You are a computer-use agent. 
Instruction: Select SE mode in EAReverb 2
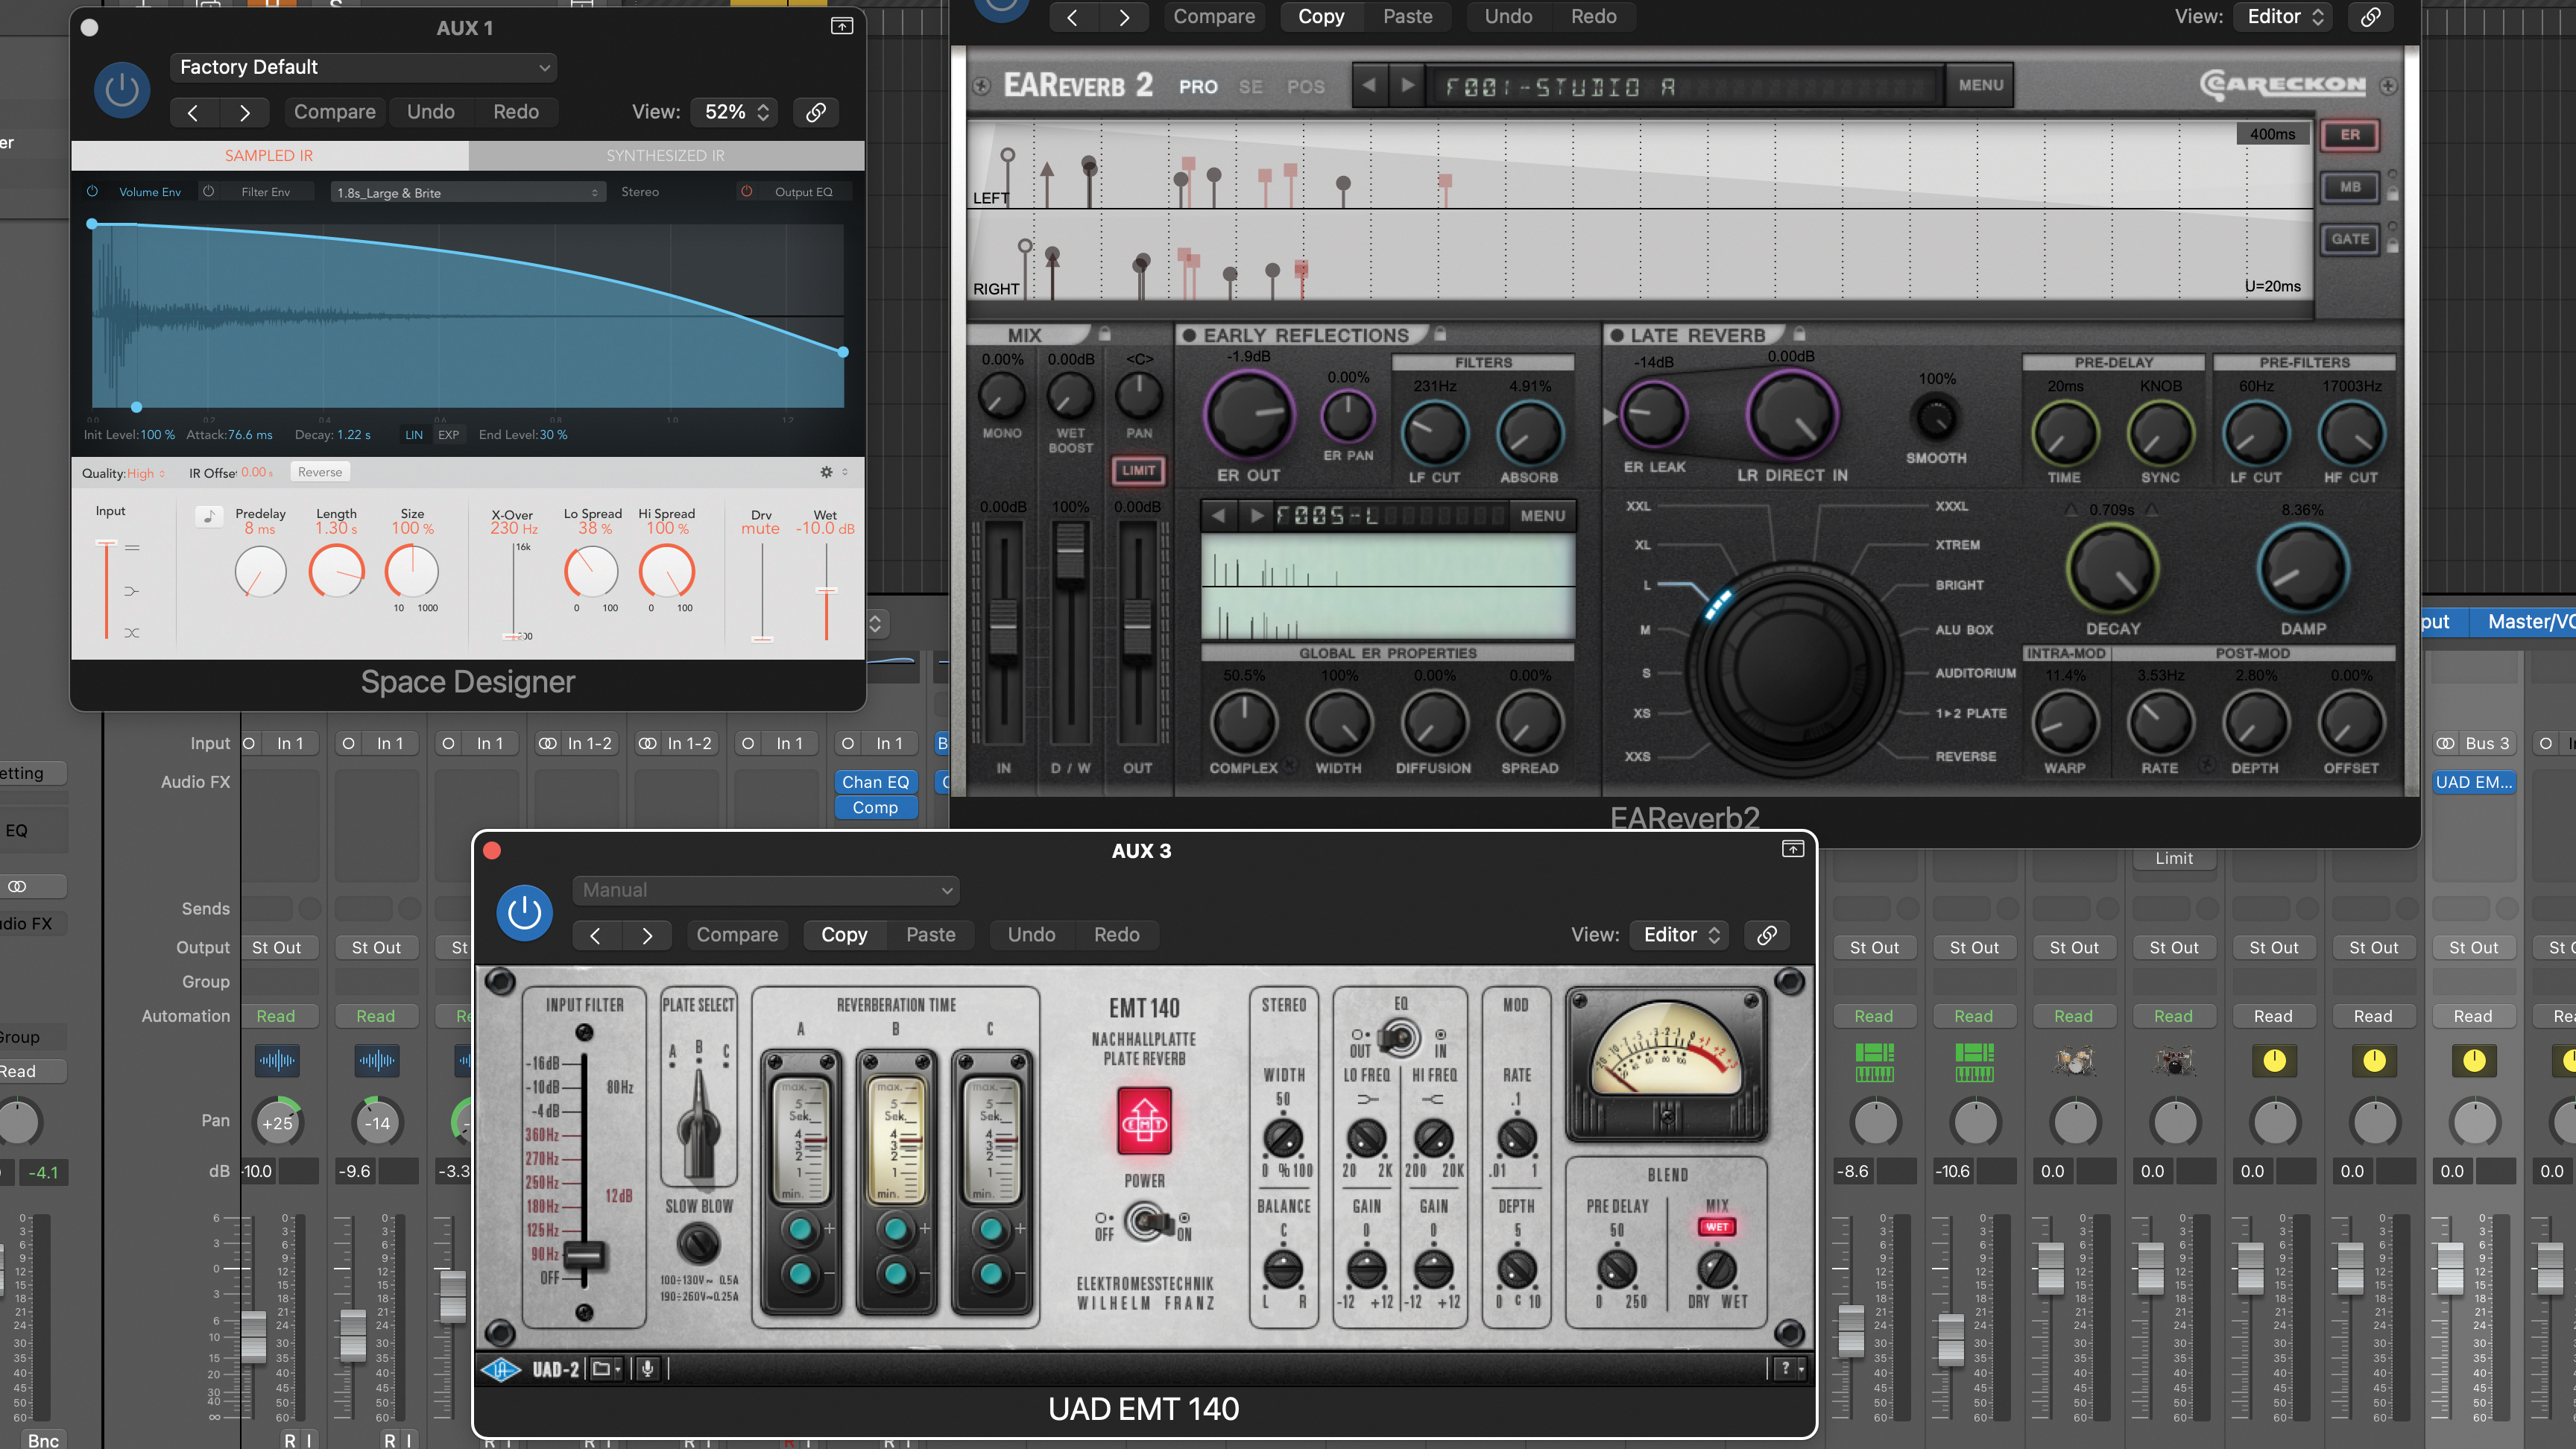[1250, 87]
